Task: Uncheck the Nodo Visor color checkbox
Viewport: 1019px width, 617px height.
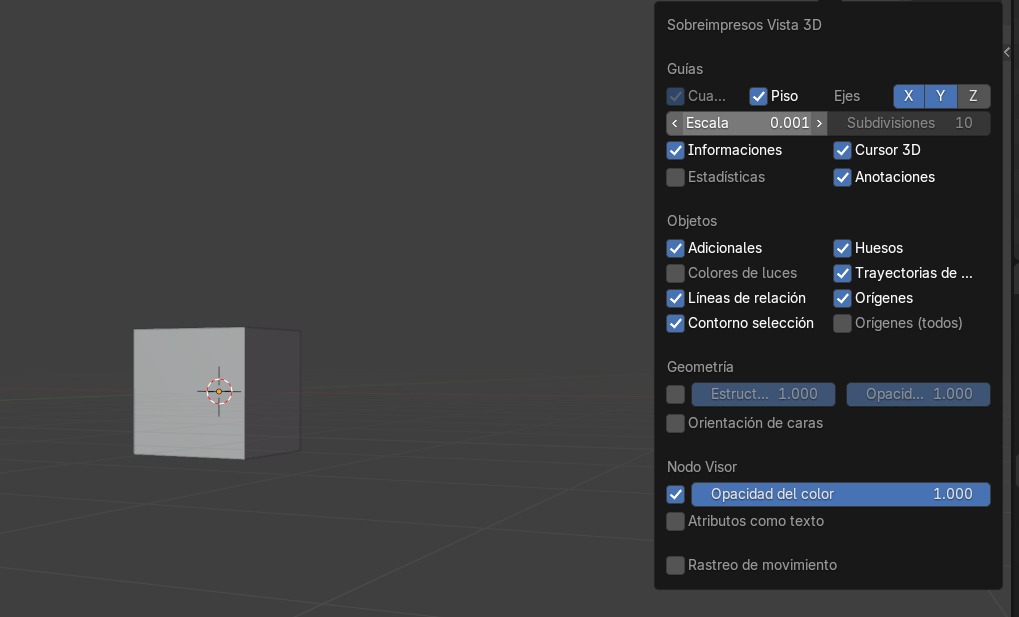Action: pyautogui.click(x=675, y=494)
